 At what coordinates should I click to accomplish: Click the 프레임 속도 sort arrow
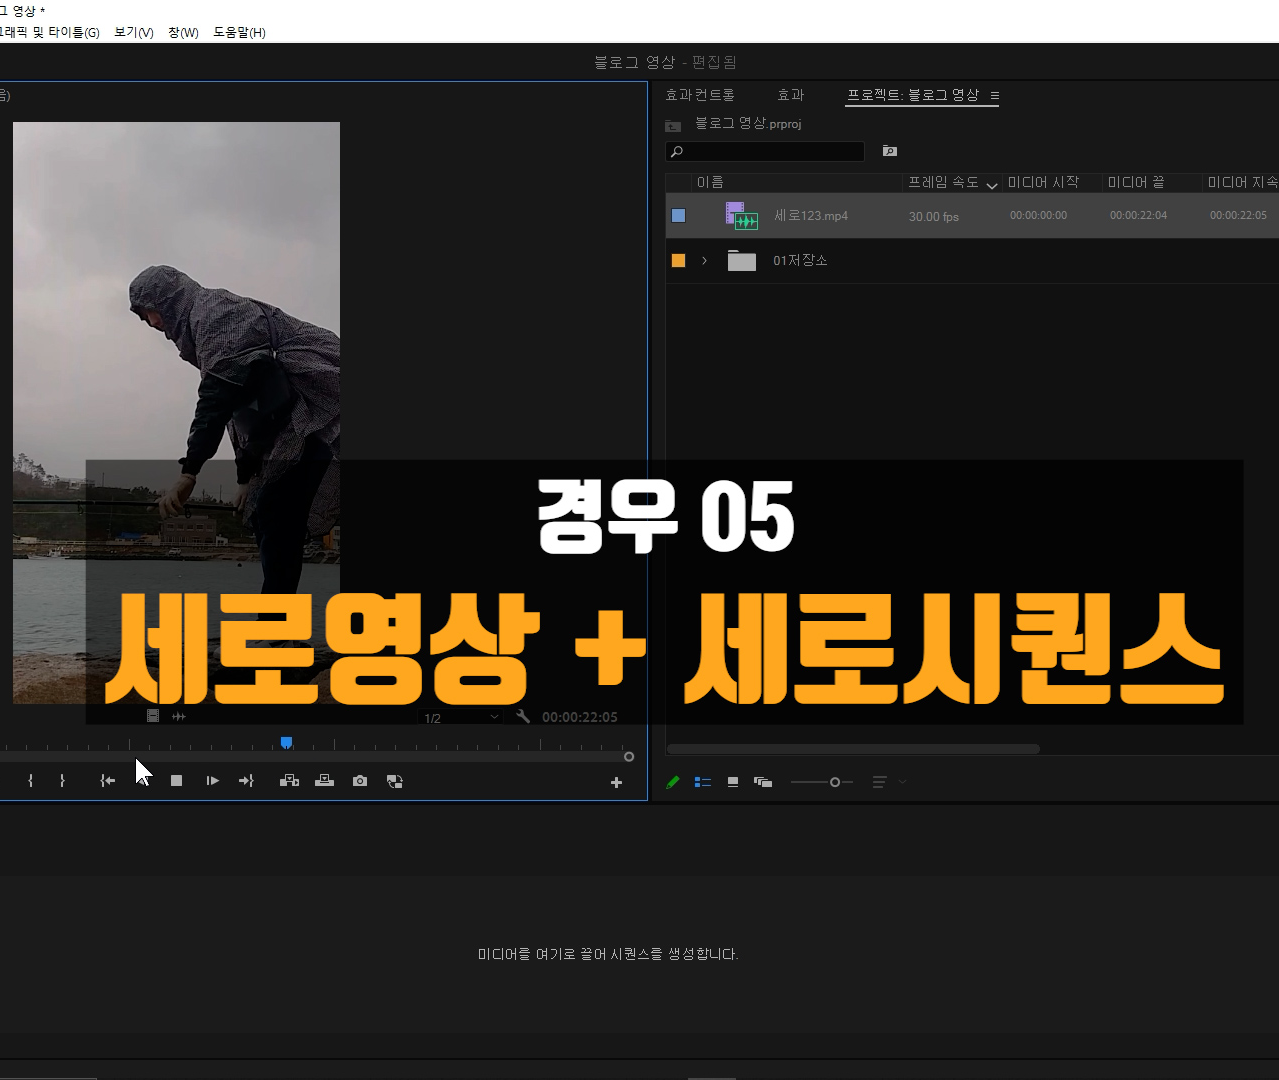[992, 185]
